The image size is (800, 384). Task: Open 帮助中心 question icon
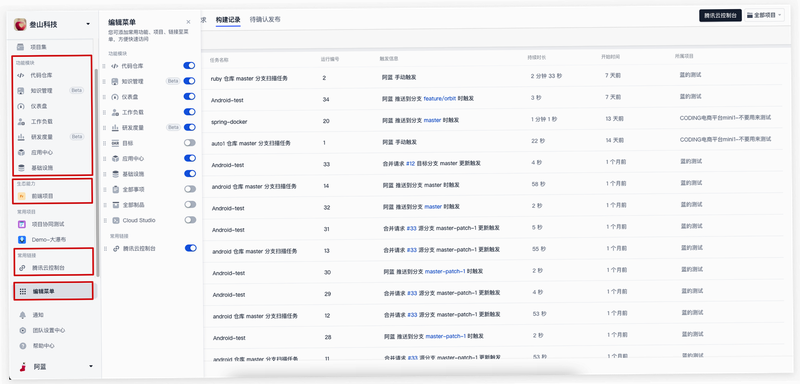[x=22, y=345]
